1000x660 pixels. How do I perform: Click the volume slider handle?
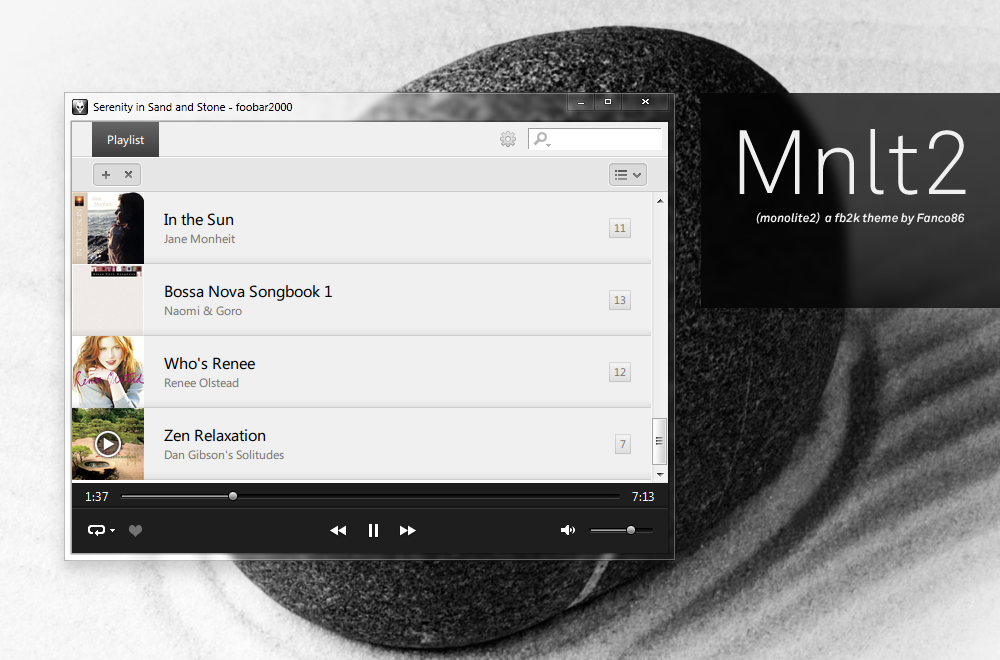pos(631,530)
